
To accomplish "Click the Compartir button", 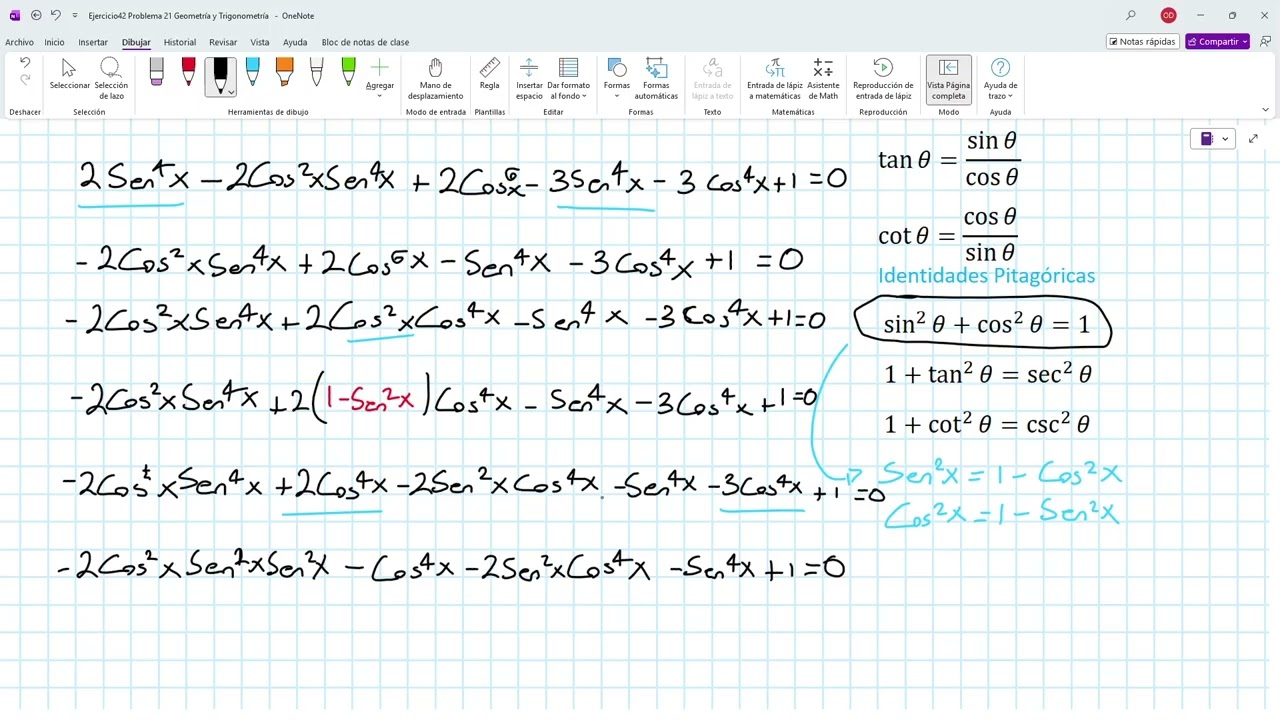I will 1217,42.
